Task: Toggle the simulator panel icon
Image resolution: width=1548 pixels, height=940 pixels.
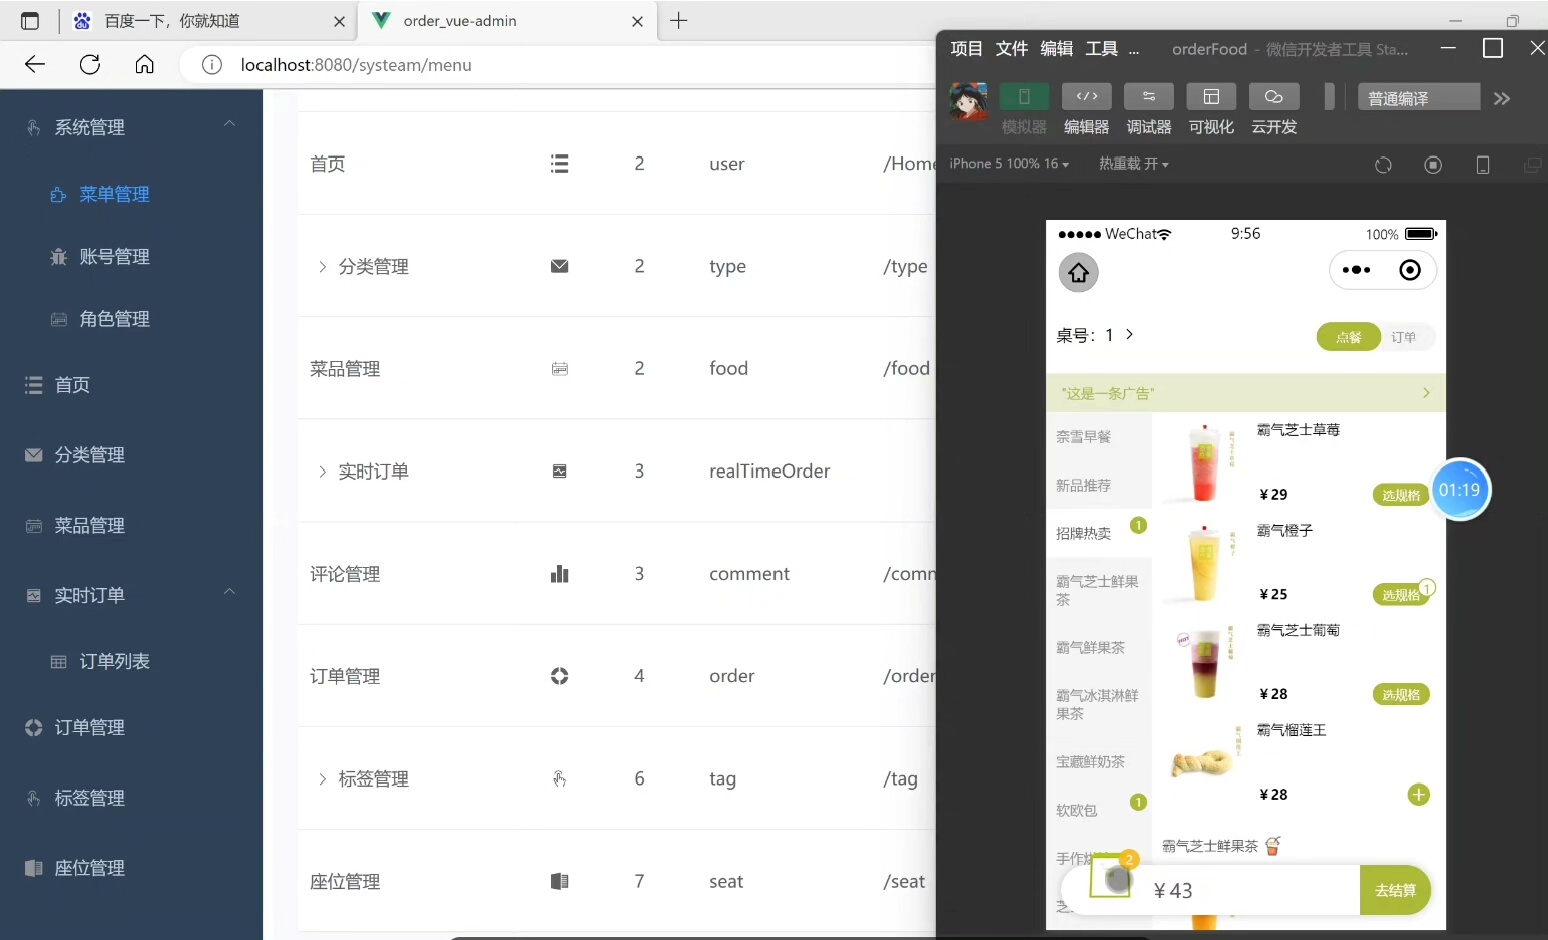Action: point(1024,97)
